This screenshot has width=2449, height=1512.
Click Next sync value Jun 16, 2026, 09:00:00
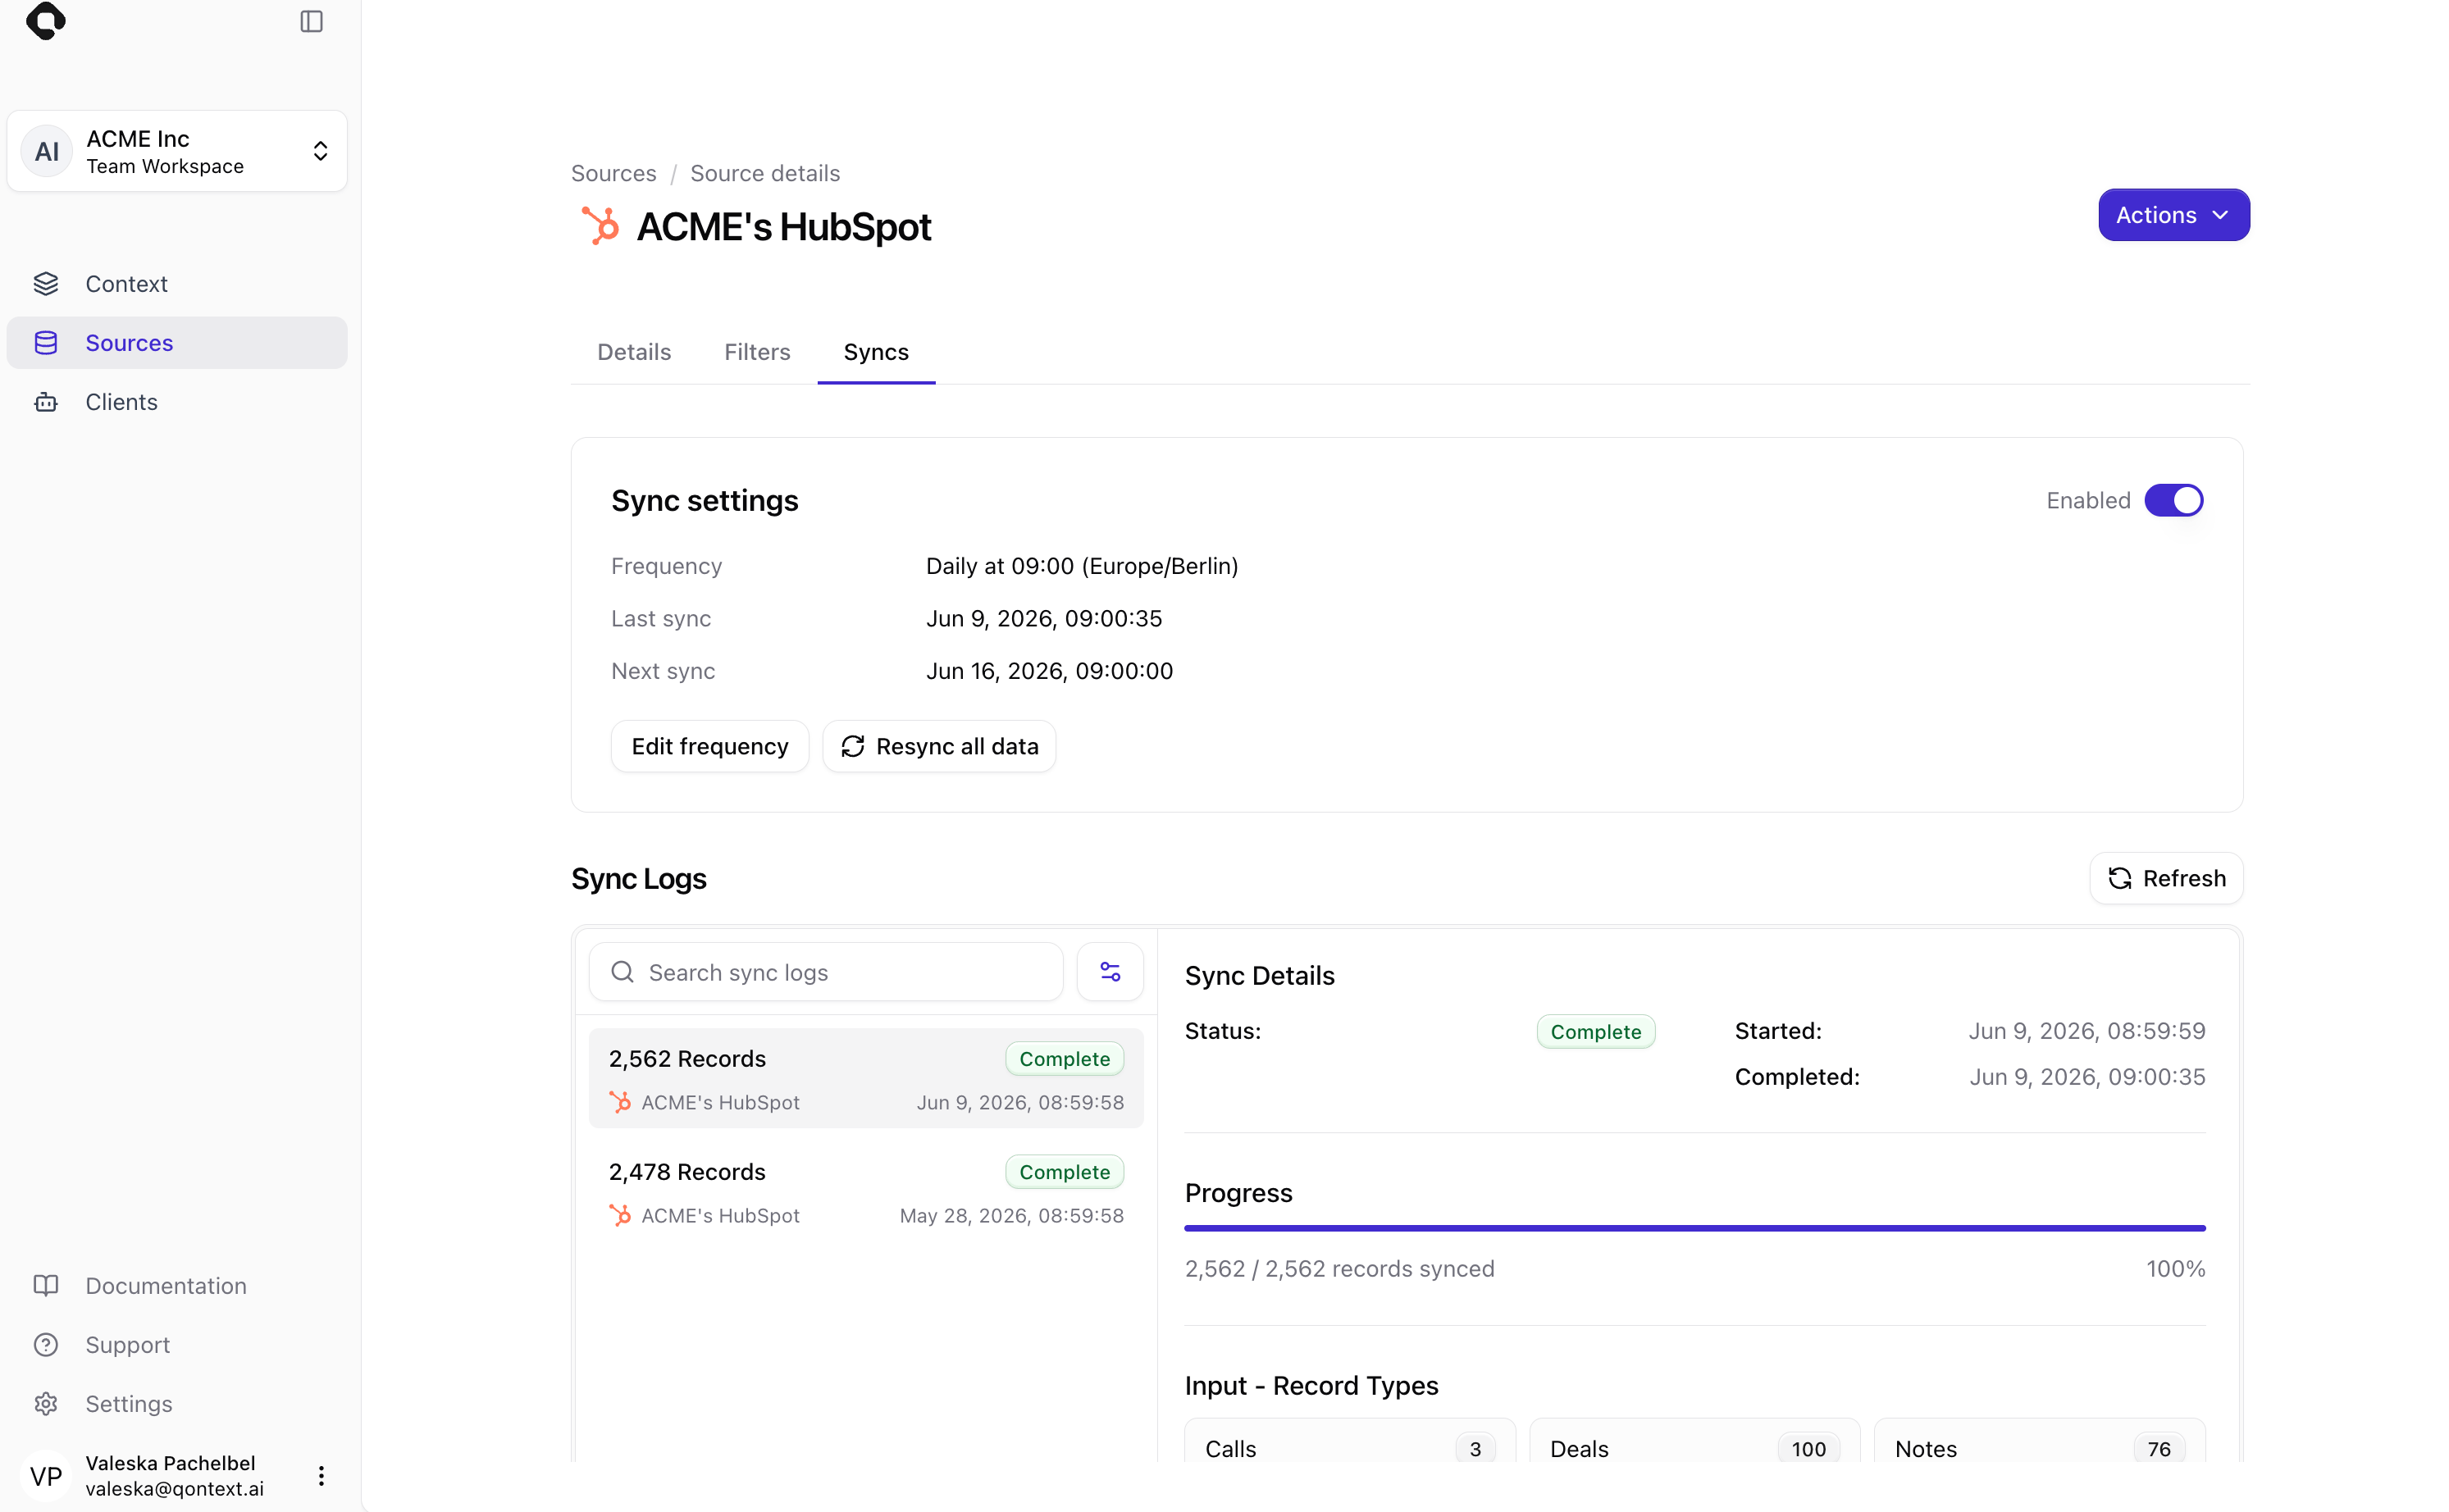(1050, 671)
